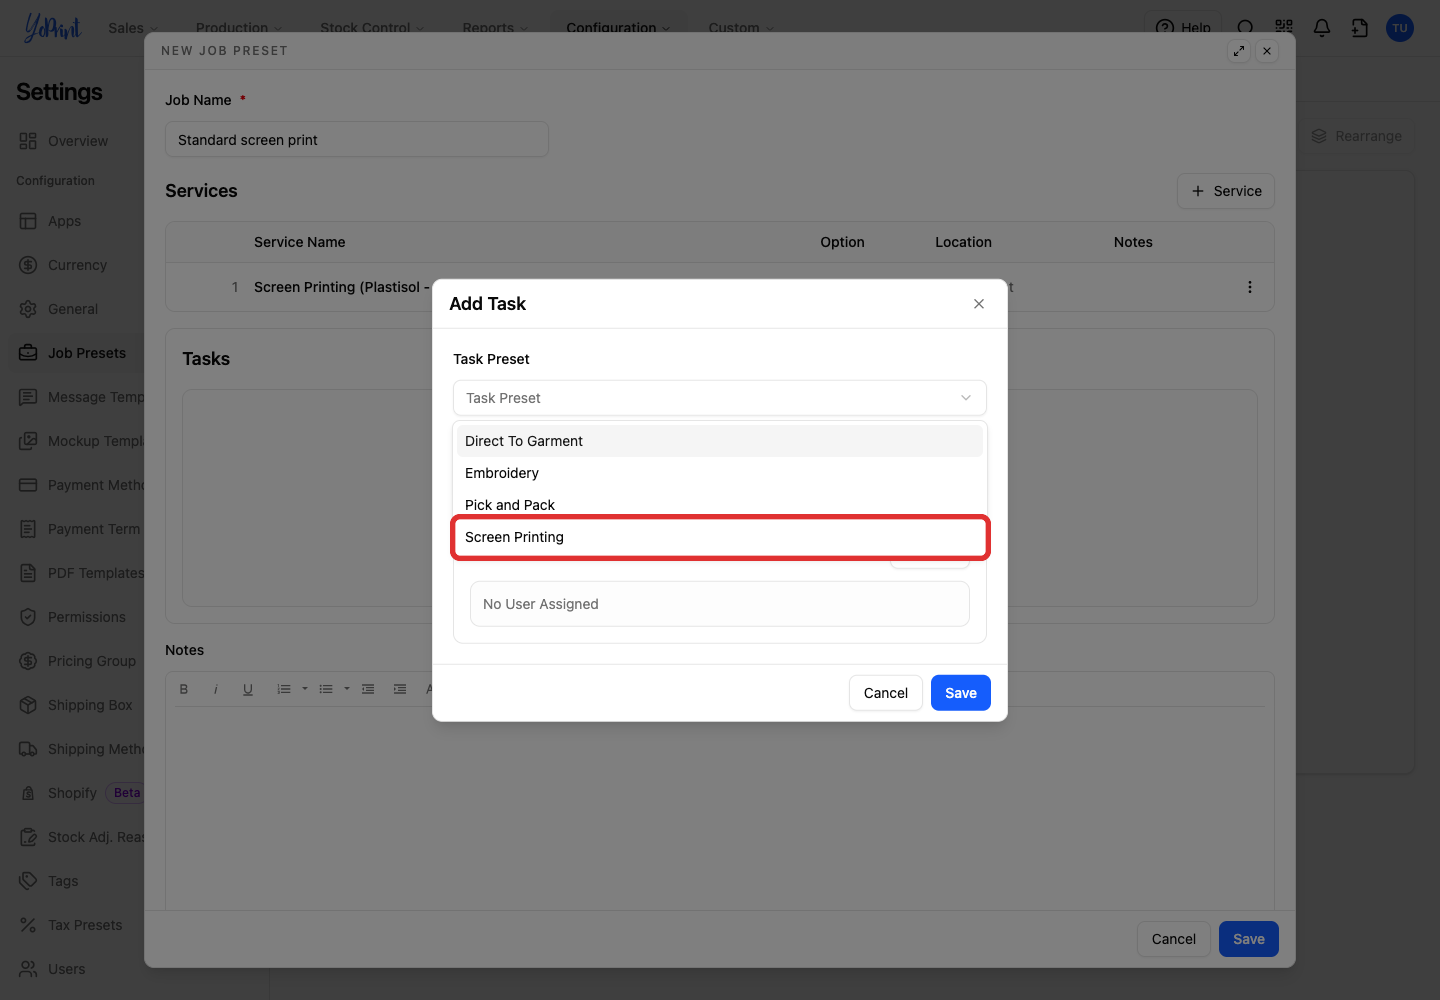Choose Direct To Garment task preset
Image resolution: width=1440 pixels, height=1000 pixels.
(720, 441)
